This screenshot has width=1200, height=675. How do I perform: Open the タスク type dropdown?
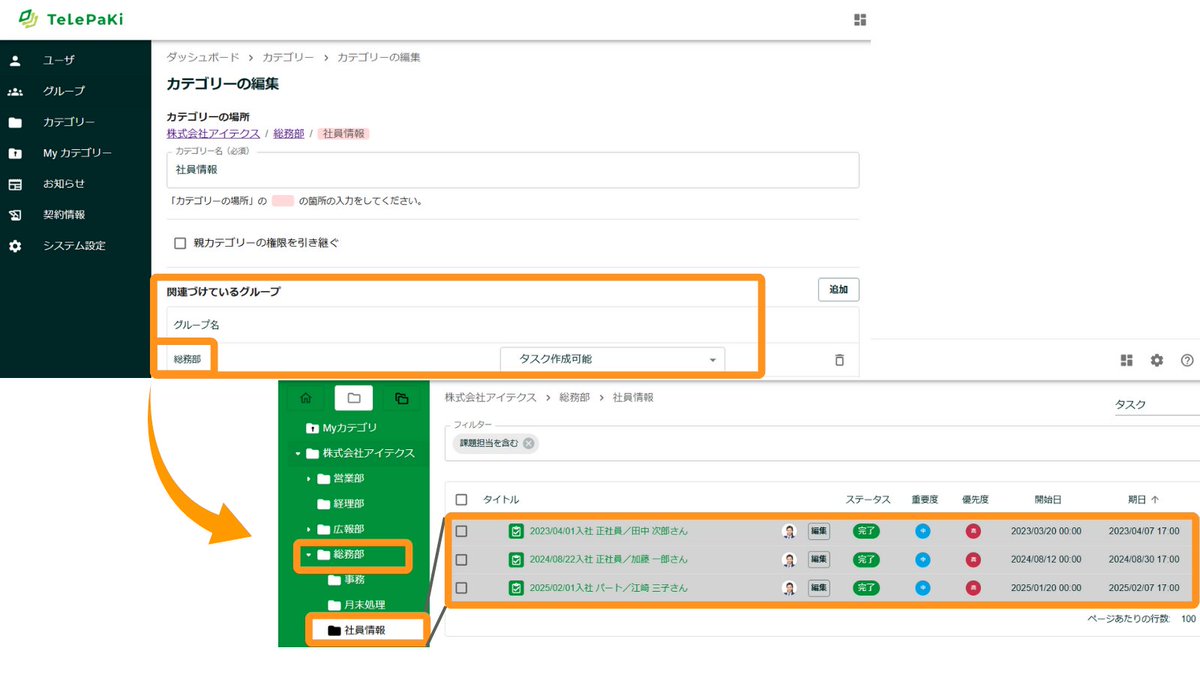point(1156,404)
